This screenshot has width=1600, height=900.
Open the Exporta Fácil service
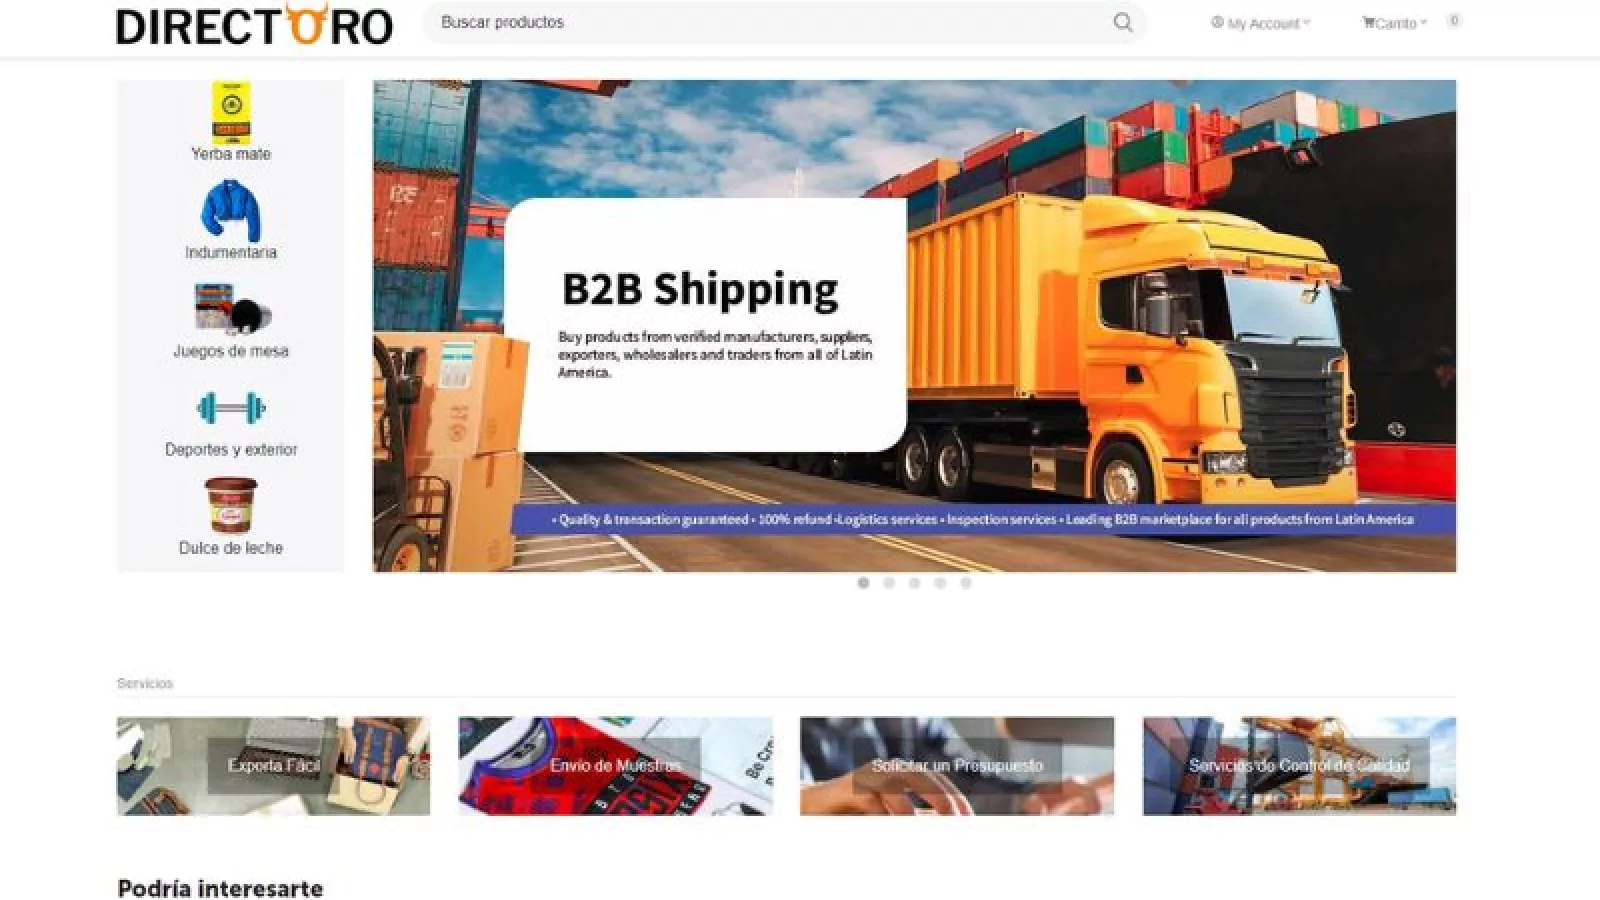[274, 766]
